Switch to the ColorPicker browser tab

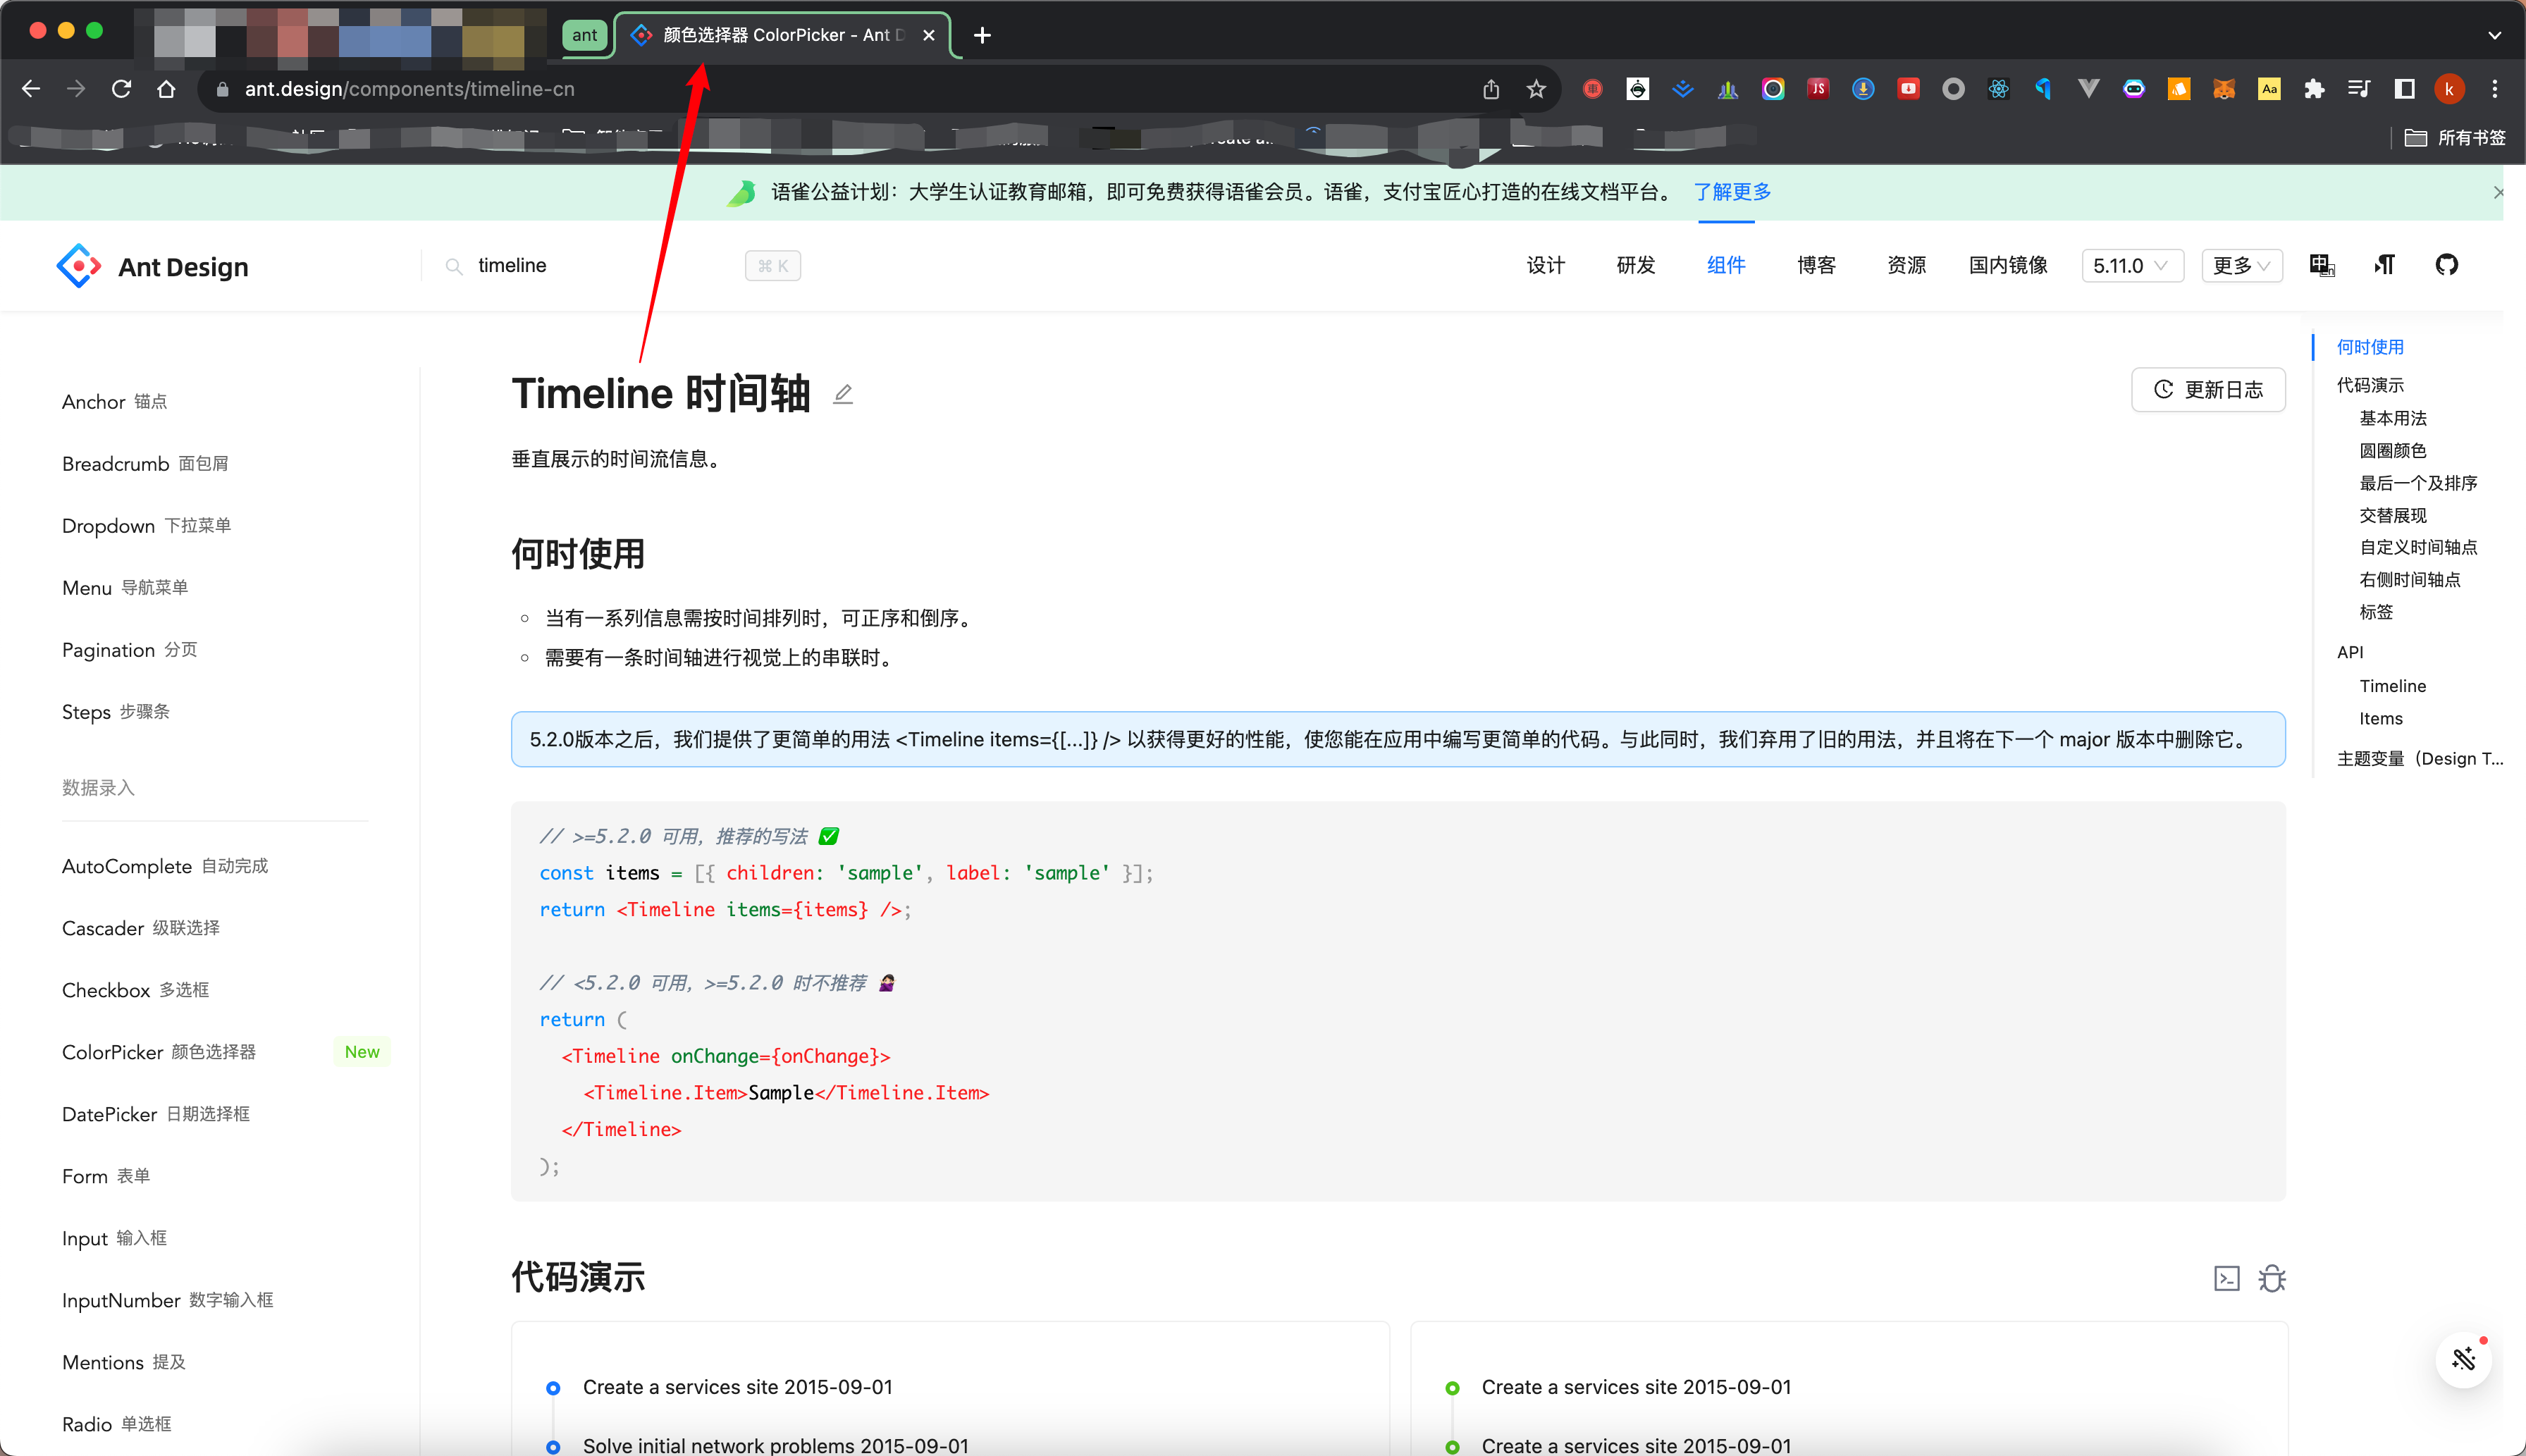point(770,34)
